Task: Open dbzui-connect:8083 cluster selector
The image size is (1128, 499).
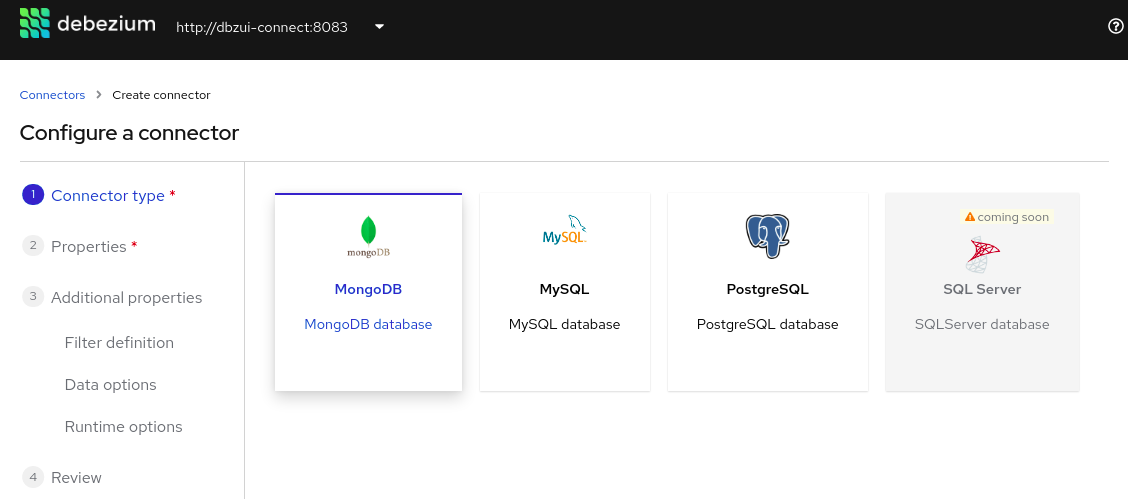Action: tap(262, 27)
